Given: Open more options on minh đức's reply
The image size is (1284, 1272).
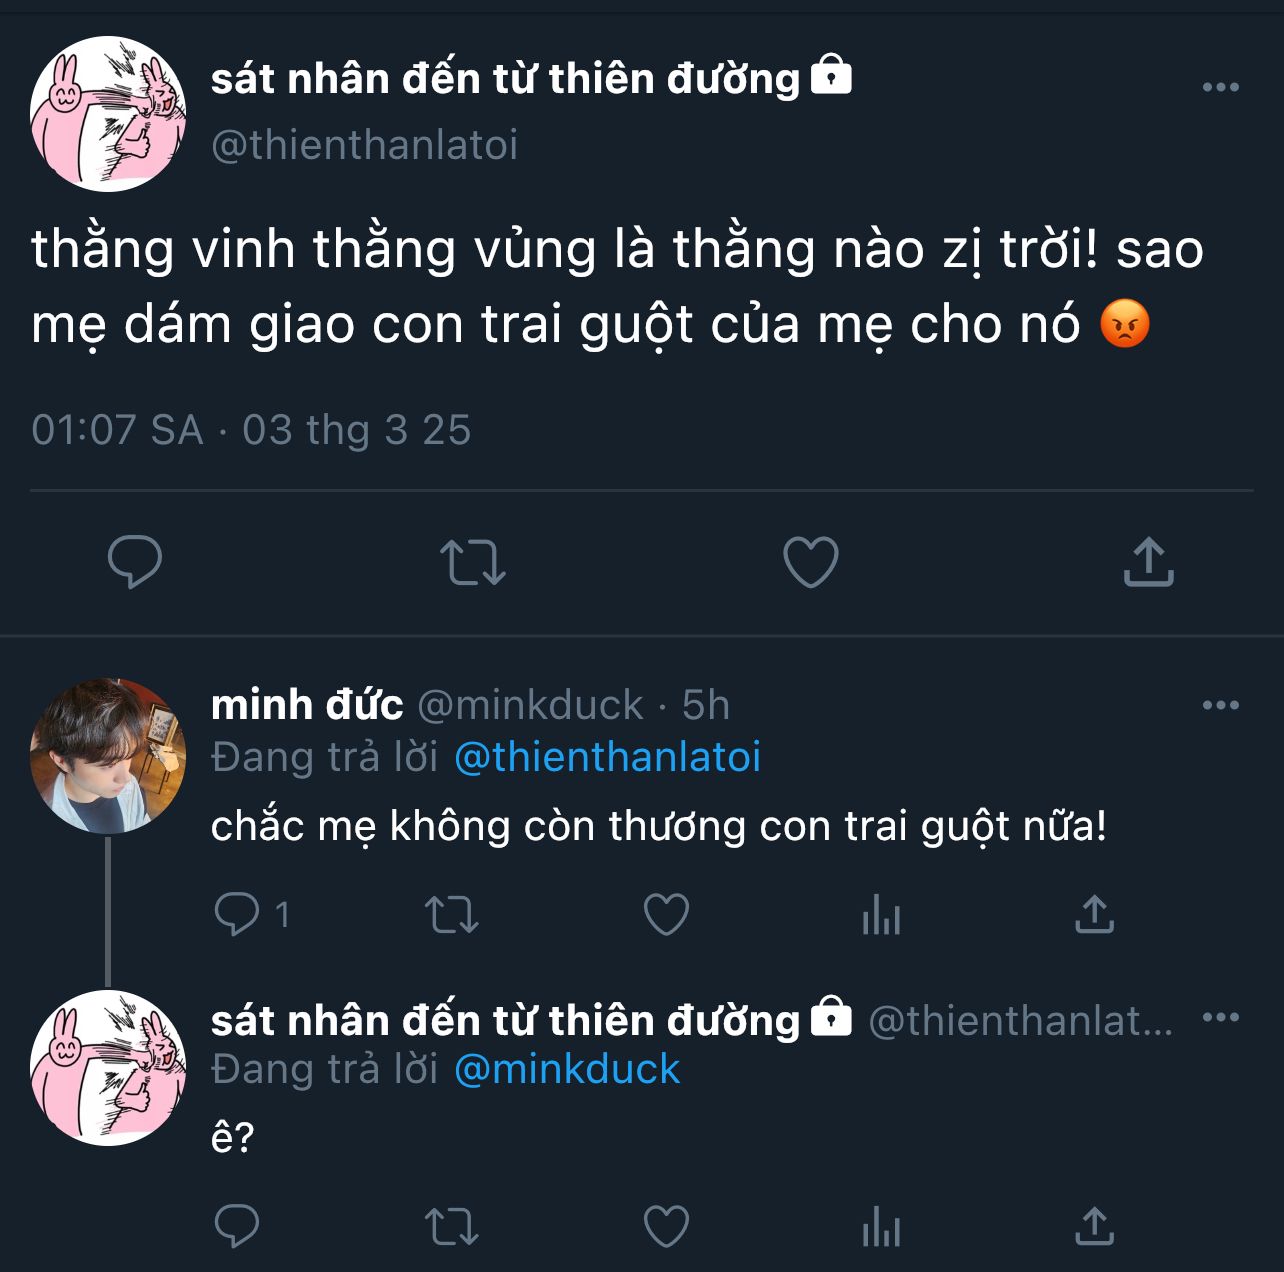Looking at the screenshot, I should [1220, 705].
